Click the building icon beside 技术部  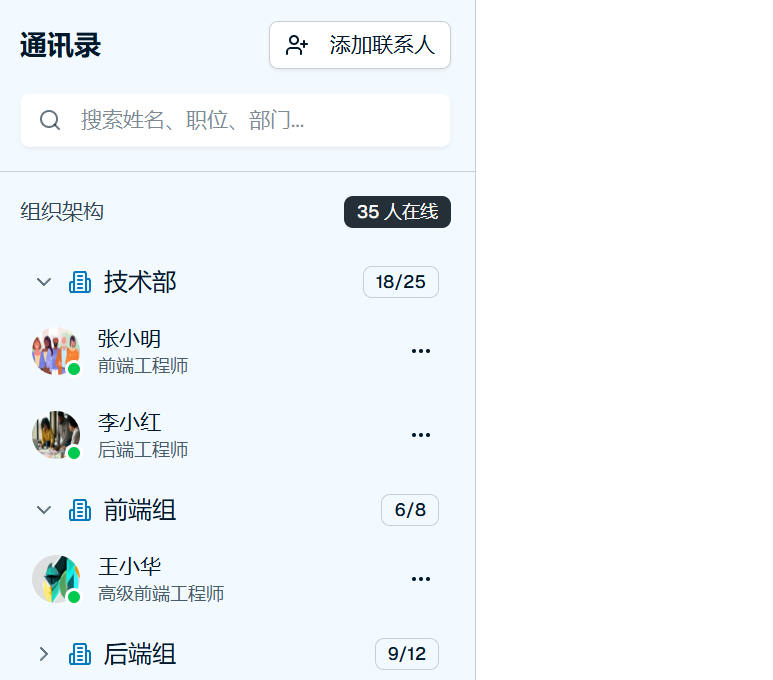[x=80, y=283]
